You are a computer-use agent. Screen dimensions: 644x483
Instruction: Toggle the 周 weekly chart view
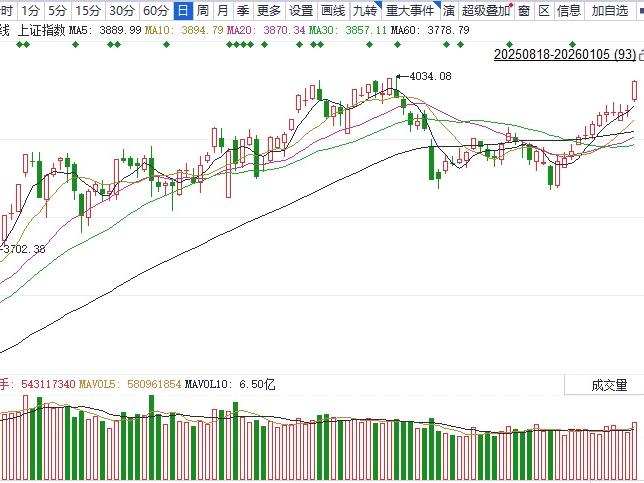pos(203,11)
